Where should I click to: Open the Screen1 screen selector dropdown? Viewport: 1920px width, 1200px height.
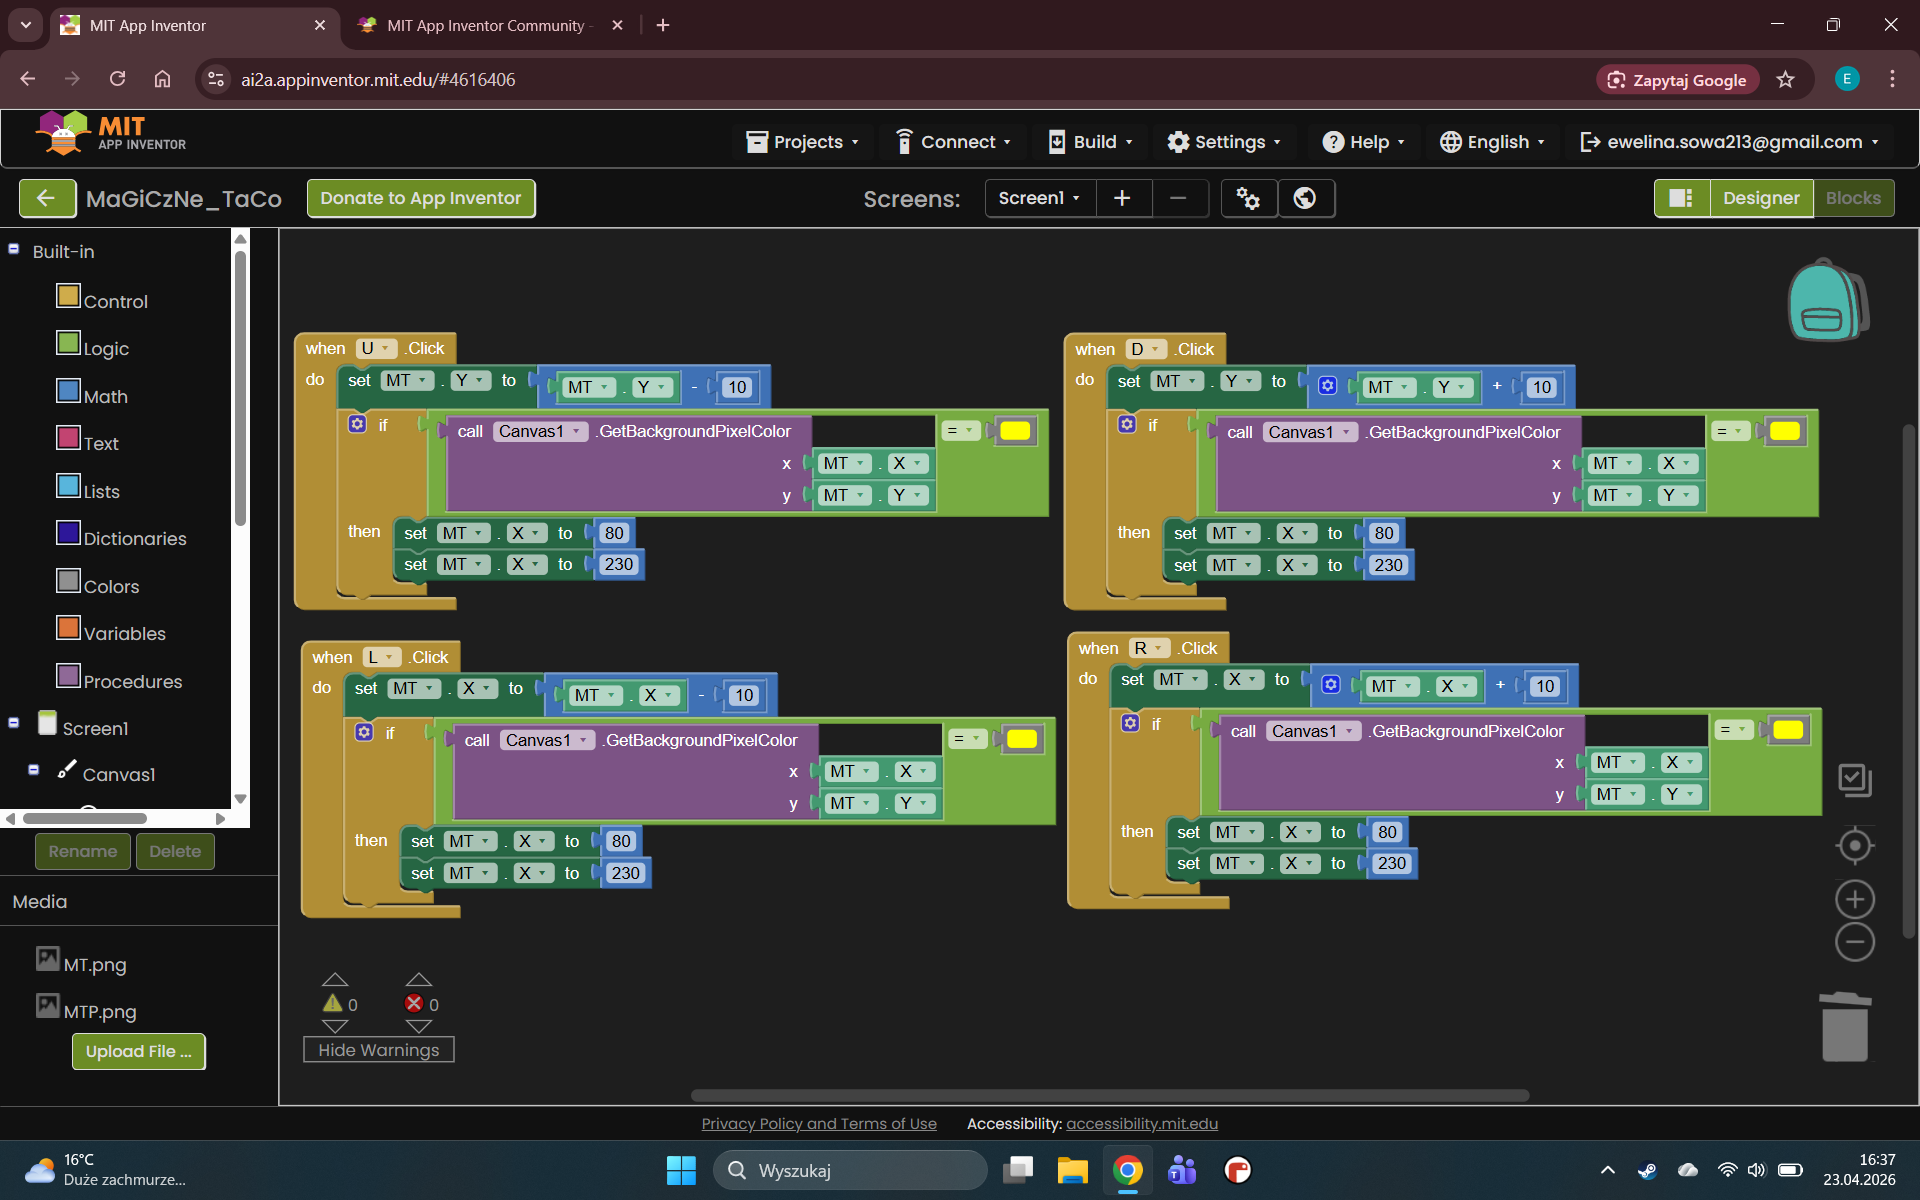(x=1039, y=198)
